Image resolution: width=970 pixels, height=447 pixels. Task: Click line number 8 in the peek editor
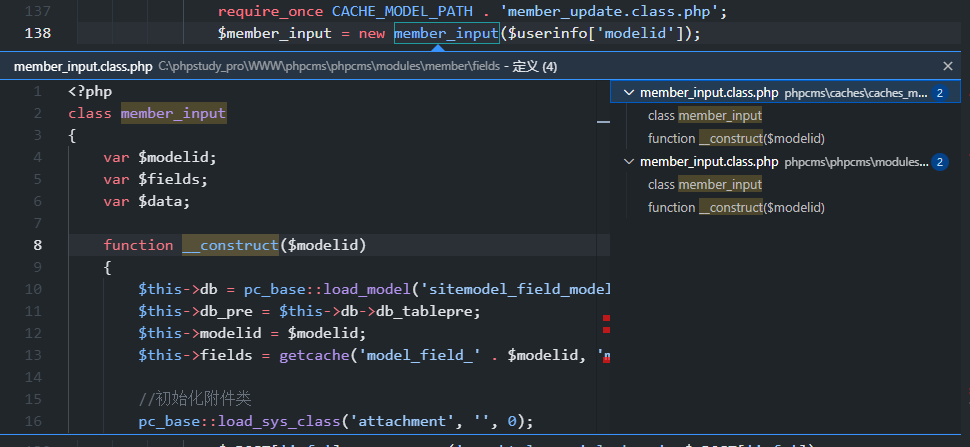(38, 245)
